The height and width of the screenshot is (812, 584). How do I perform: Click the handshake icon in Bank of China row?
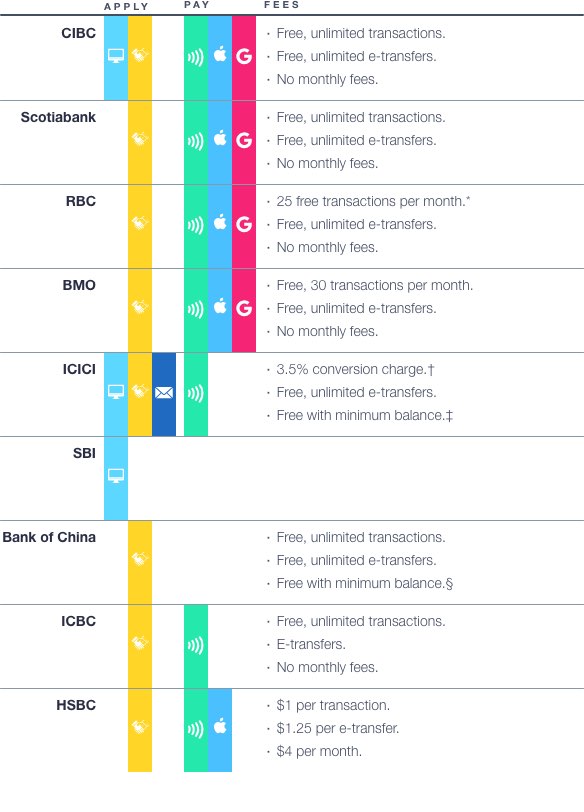[x=140, y=559]
